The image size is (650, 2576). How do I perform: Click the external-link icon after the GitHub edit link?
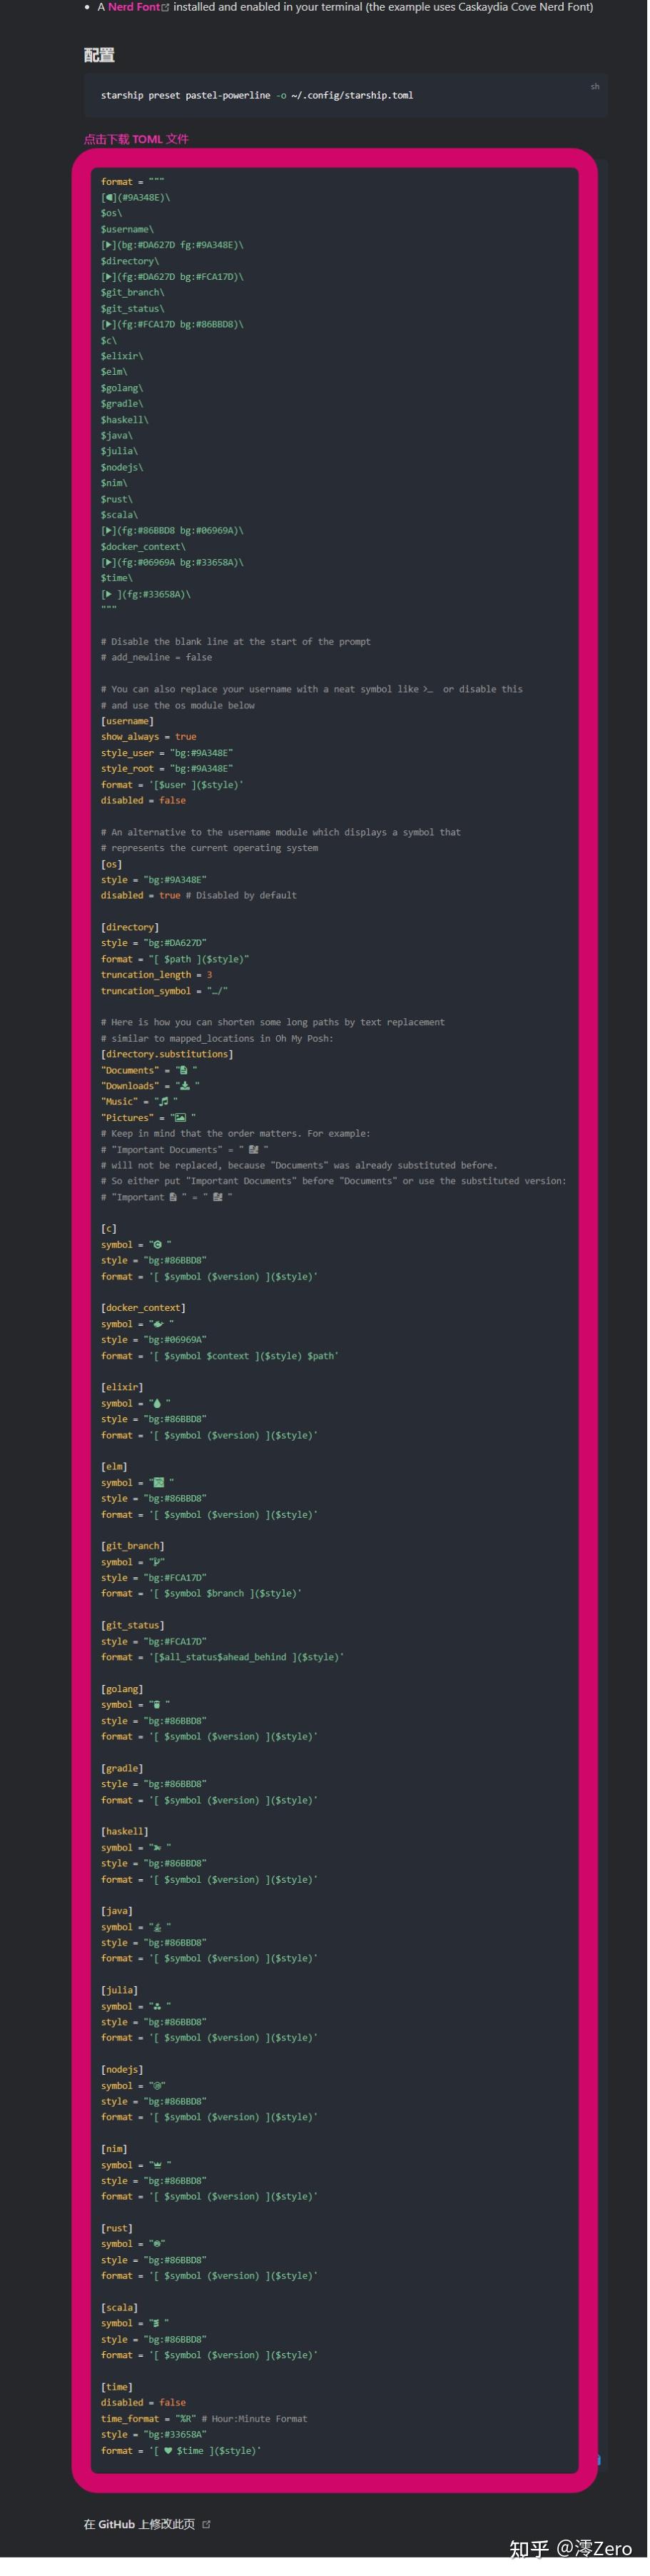click(205, 2524)
